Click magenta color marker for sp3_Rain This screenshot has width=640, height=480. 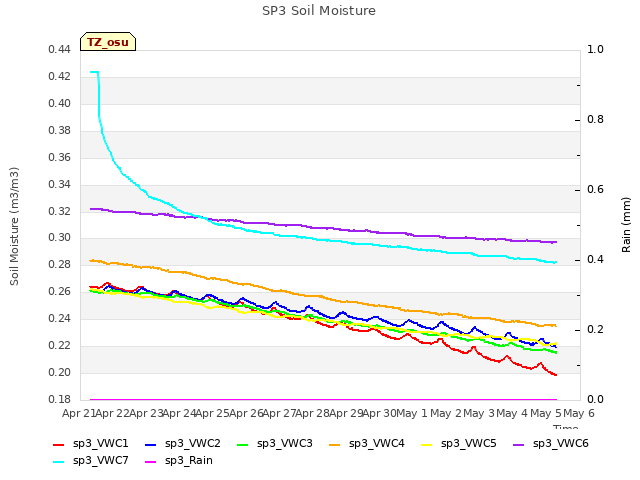point(151,462)
